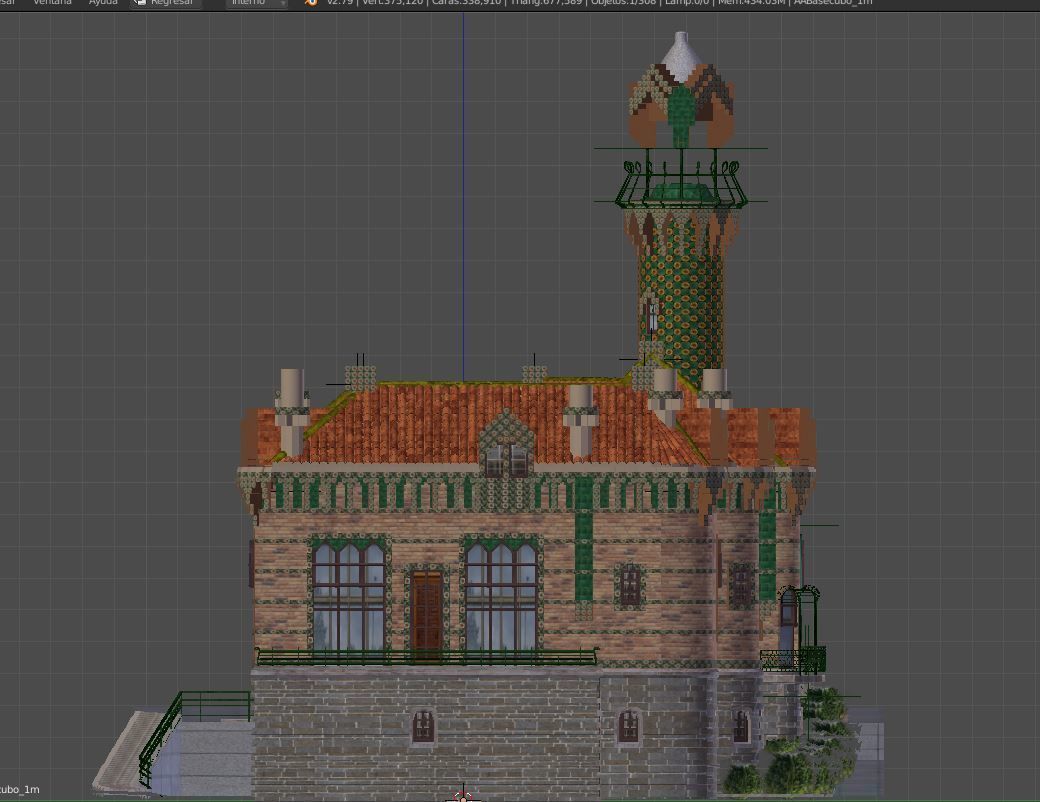Click the 3D cursor at viewport bottom

tap(462, 795)
